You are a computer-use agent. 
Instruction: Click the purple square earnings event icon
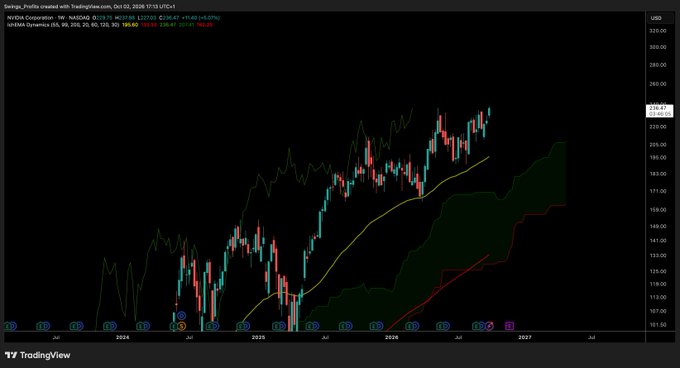510,326
